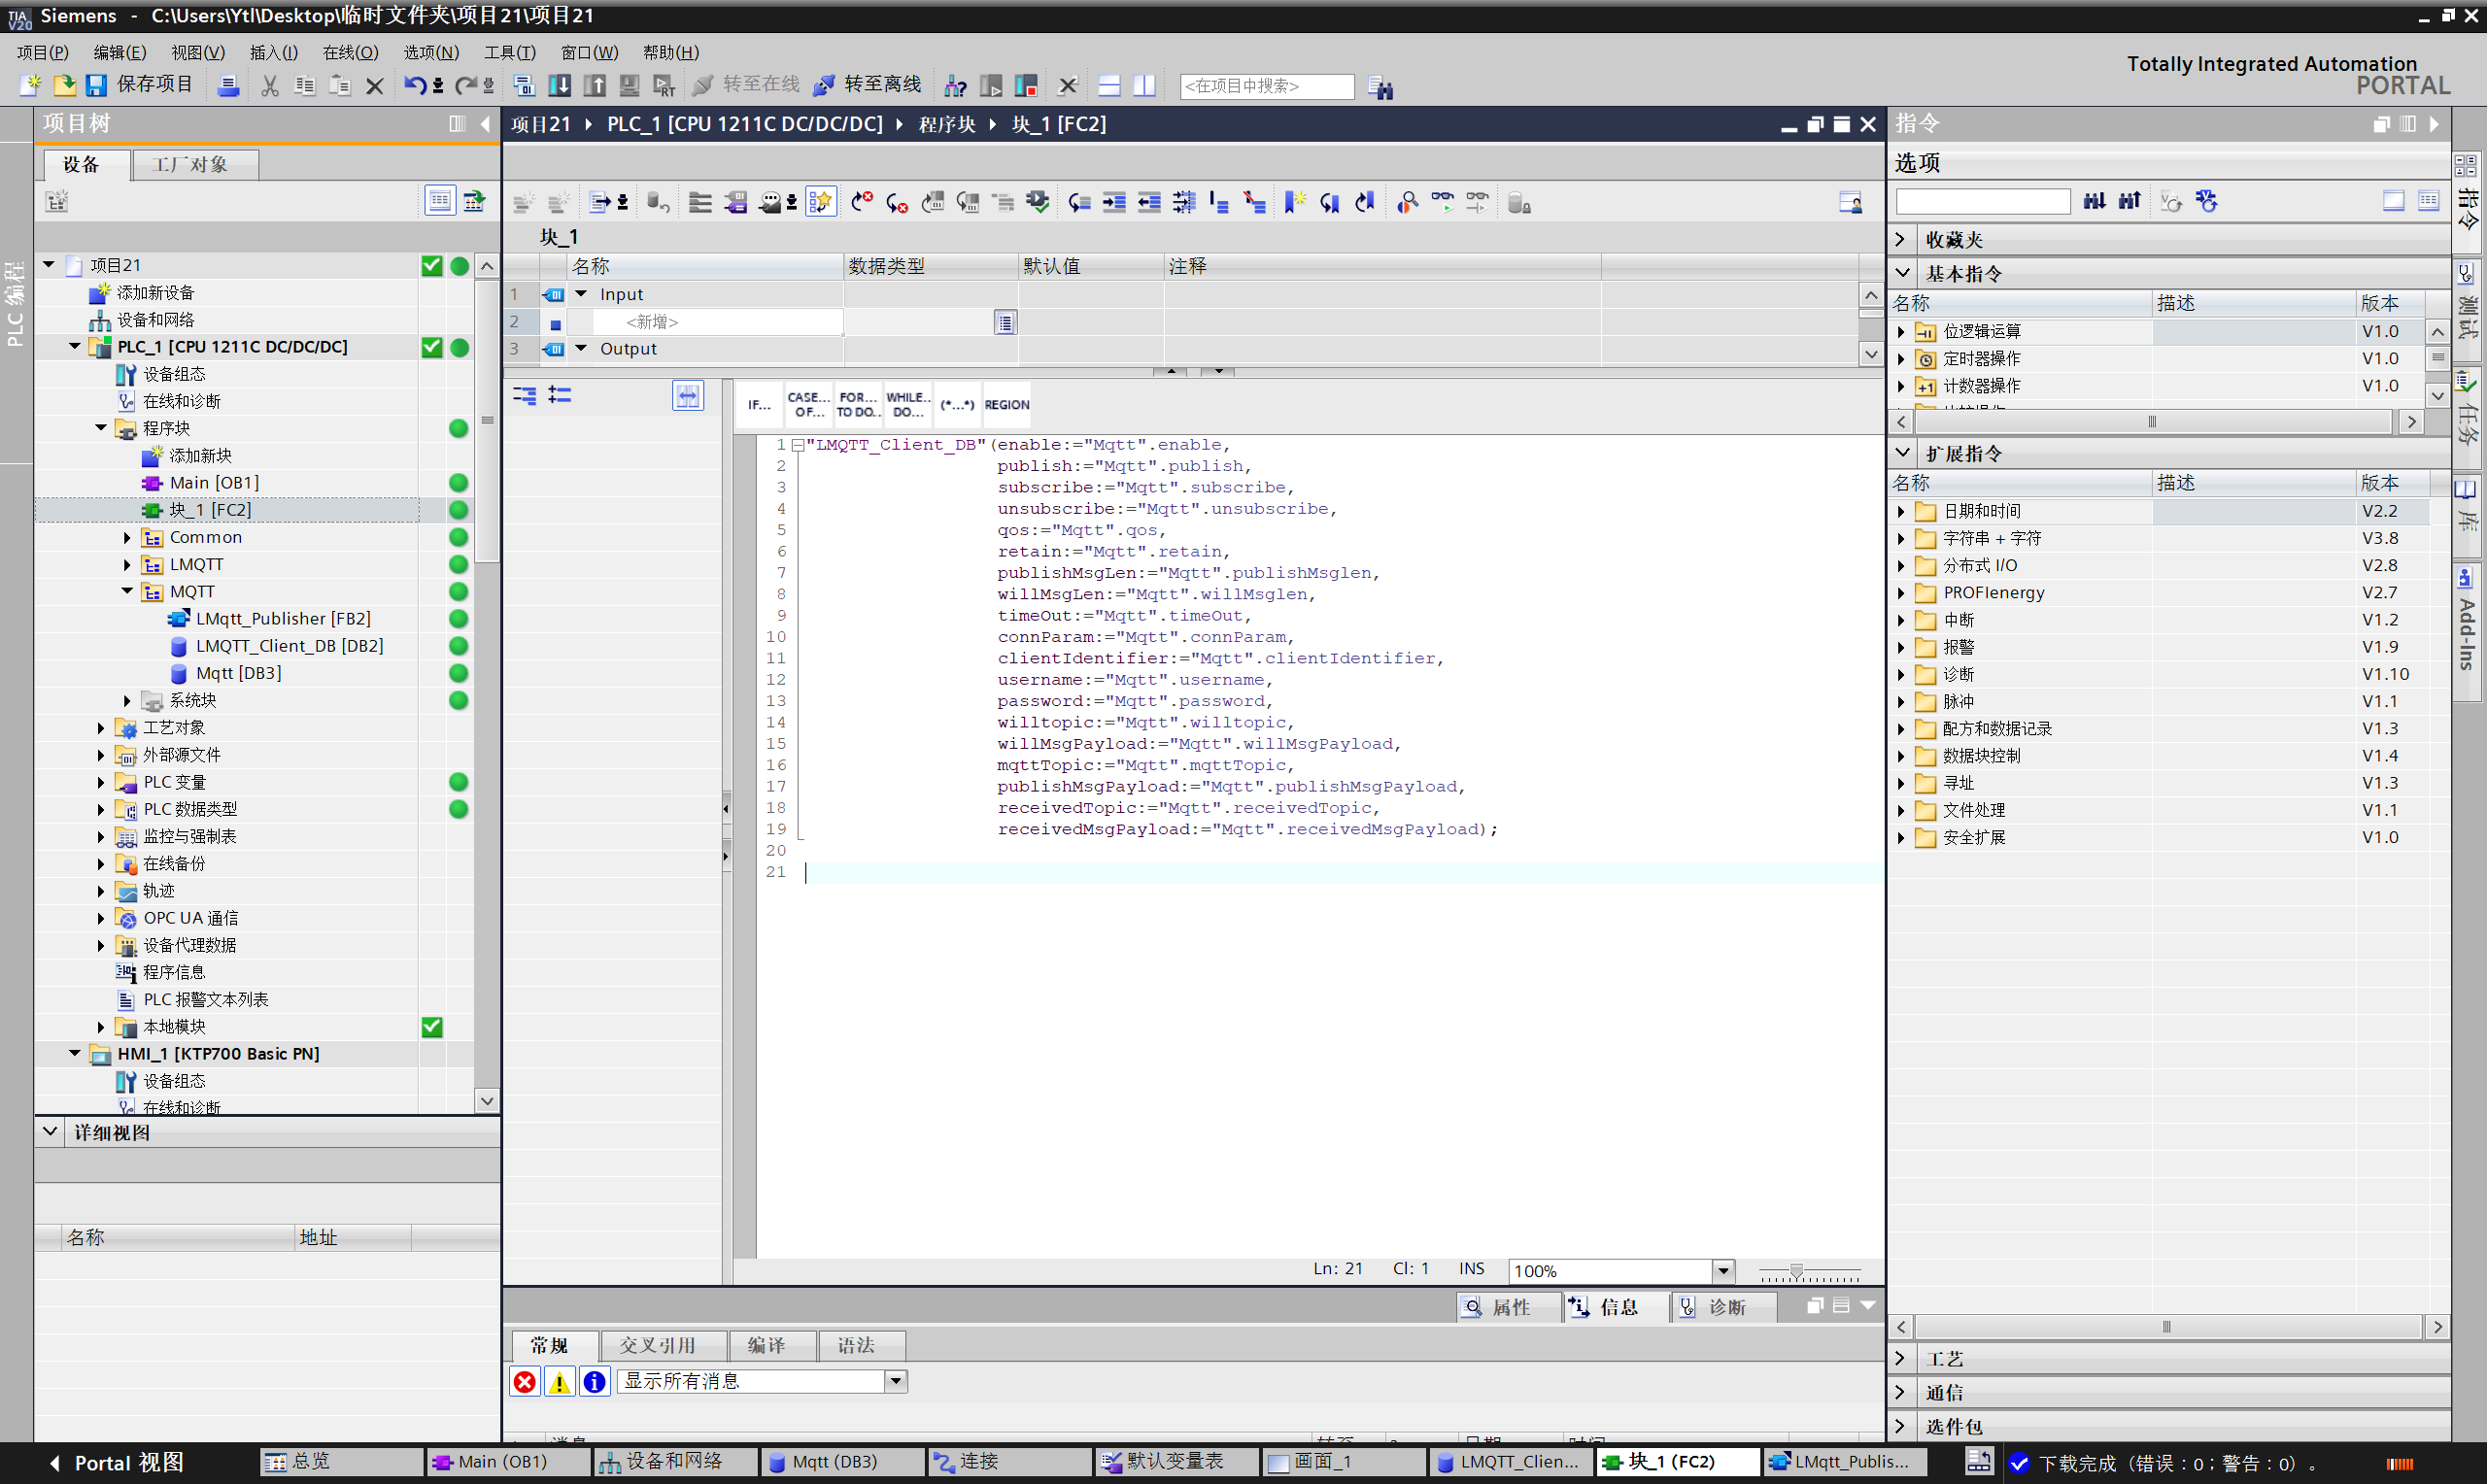Expand the 通信 section in instructions

[x=1901, y=1392]
